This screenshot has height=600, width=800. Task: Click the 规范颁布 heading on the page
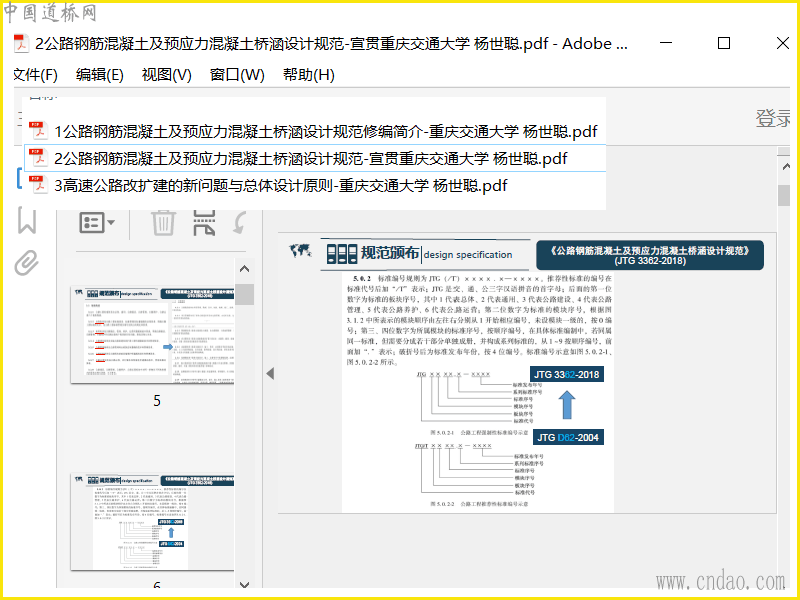[x=390, y=253]
